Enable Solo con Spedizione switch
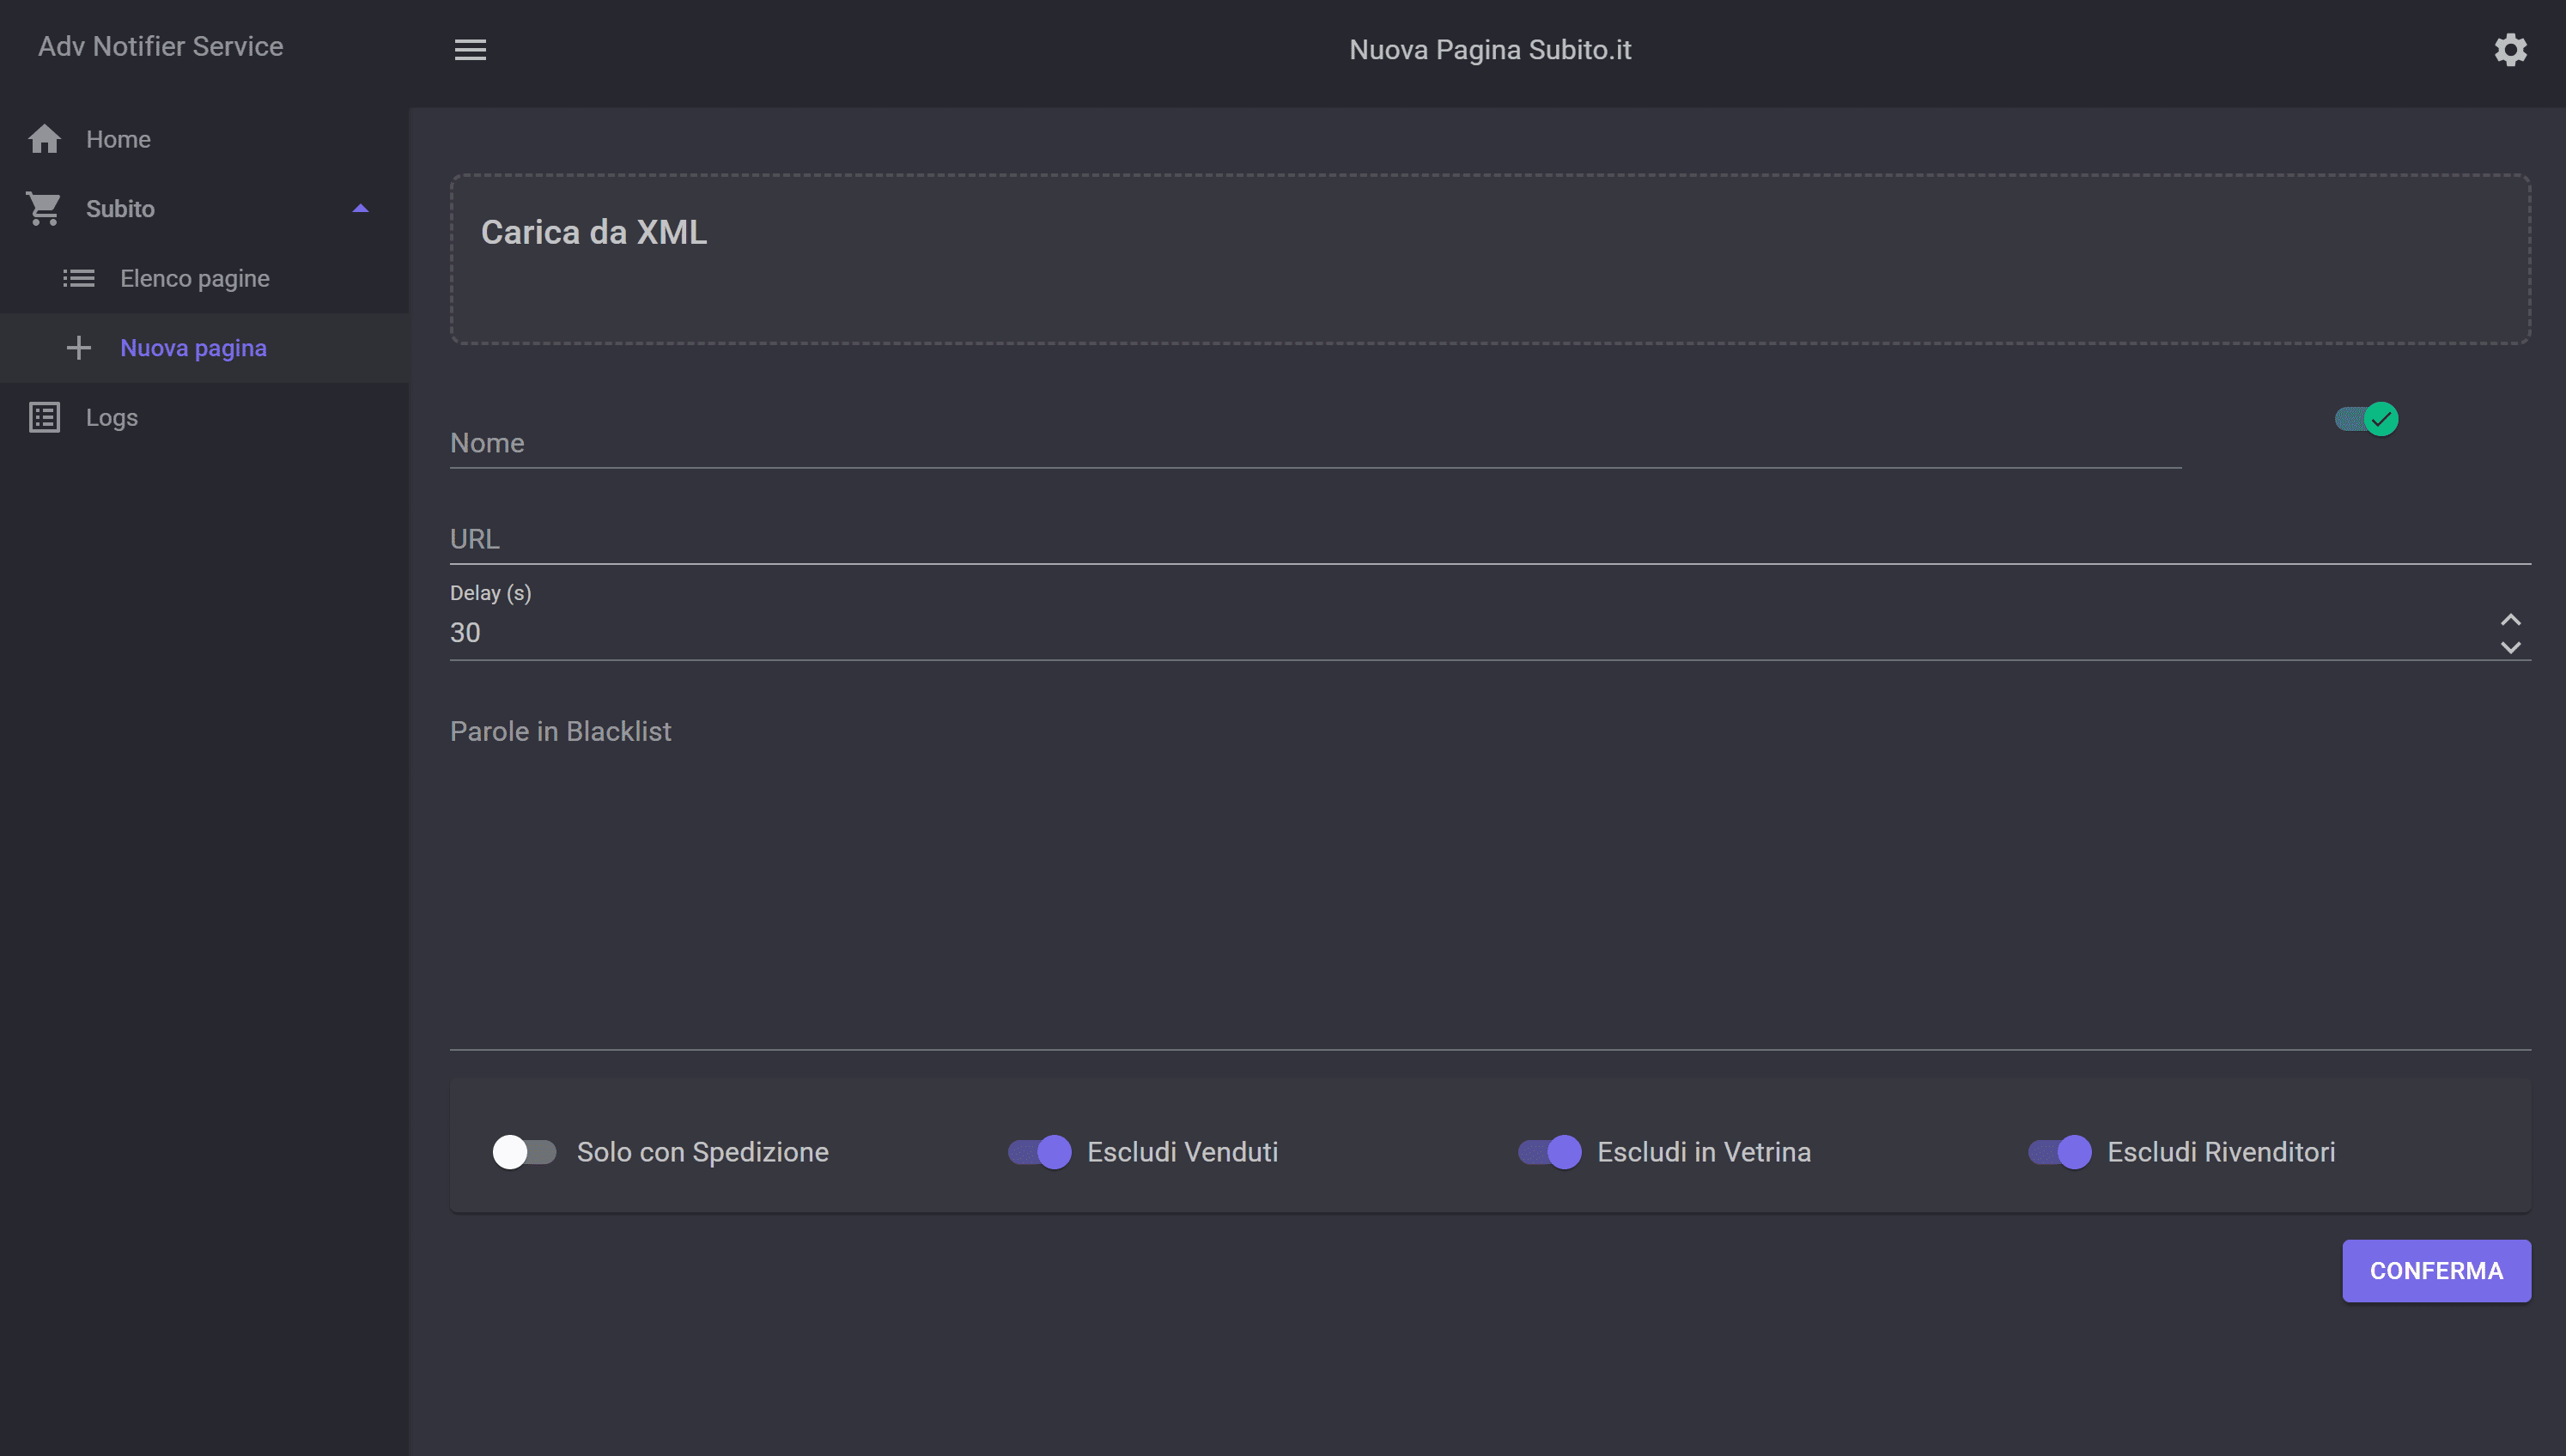Viewport: 2566px width, 1456px height. (x=524, y=1152)
